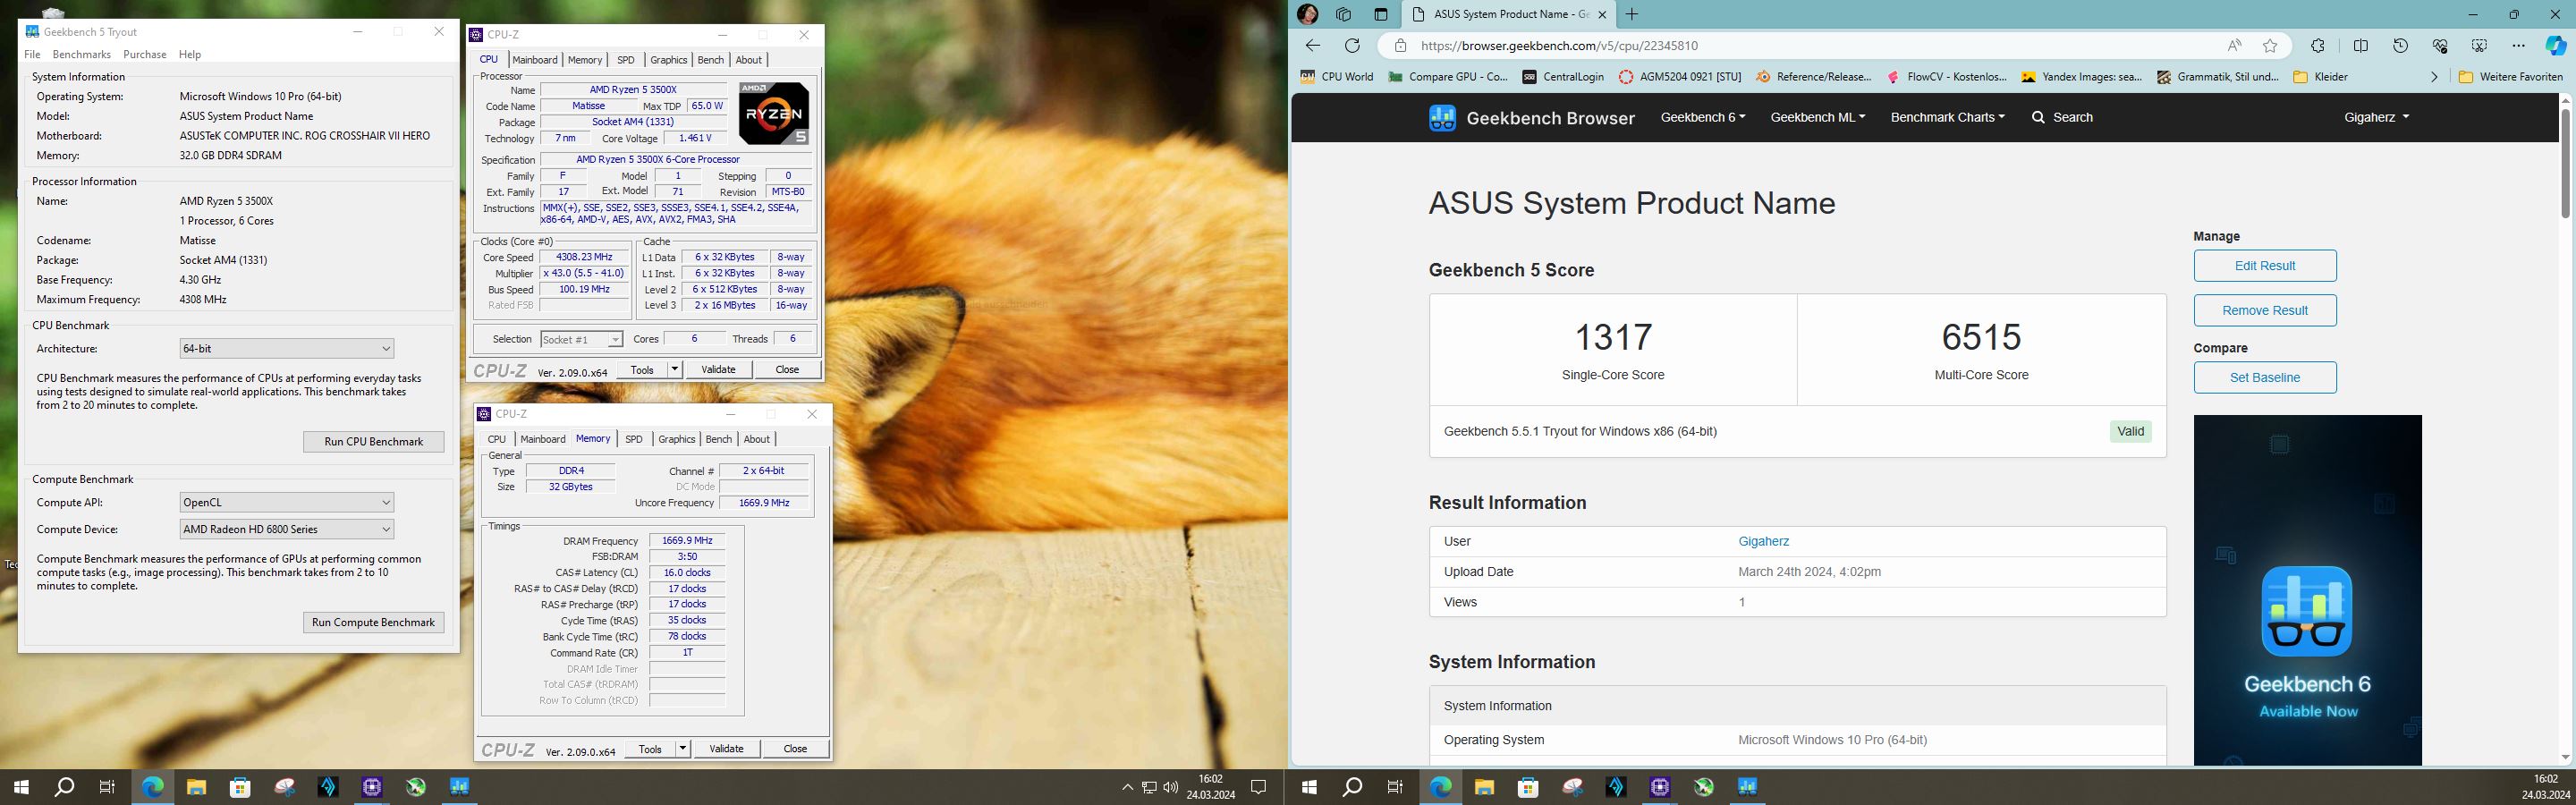
Task: Open Microsoft Store on left taskbar
Action: pos(240,787)
